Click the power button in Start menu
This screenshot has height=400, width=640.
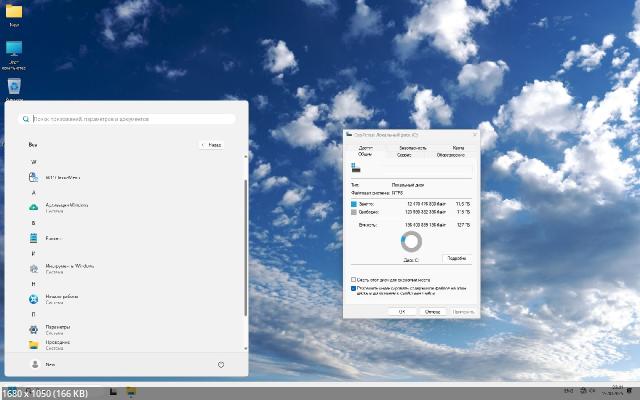(221, 365)
